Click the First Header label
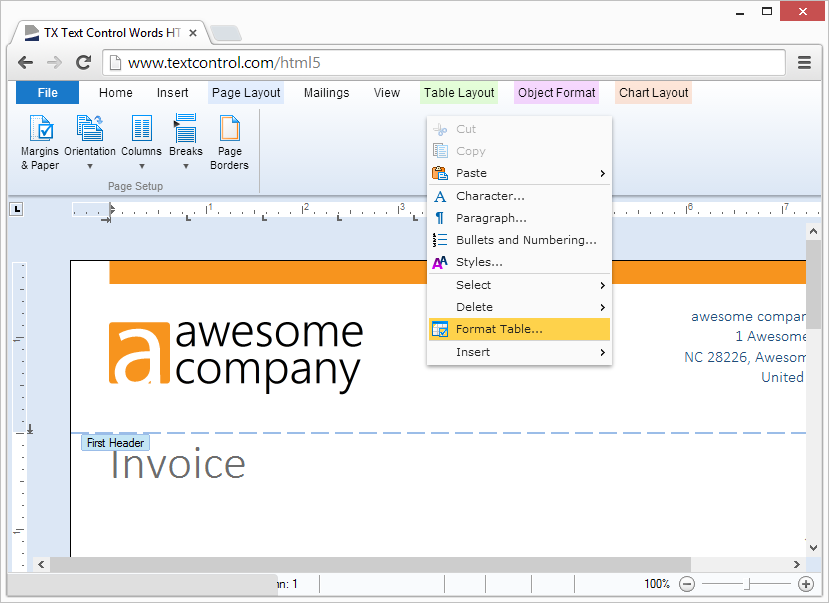This screenshot has height=603, width=829. 115,443
